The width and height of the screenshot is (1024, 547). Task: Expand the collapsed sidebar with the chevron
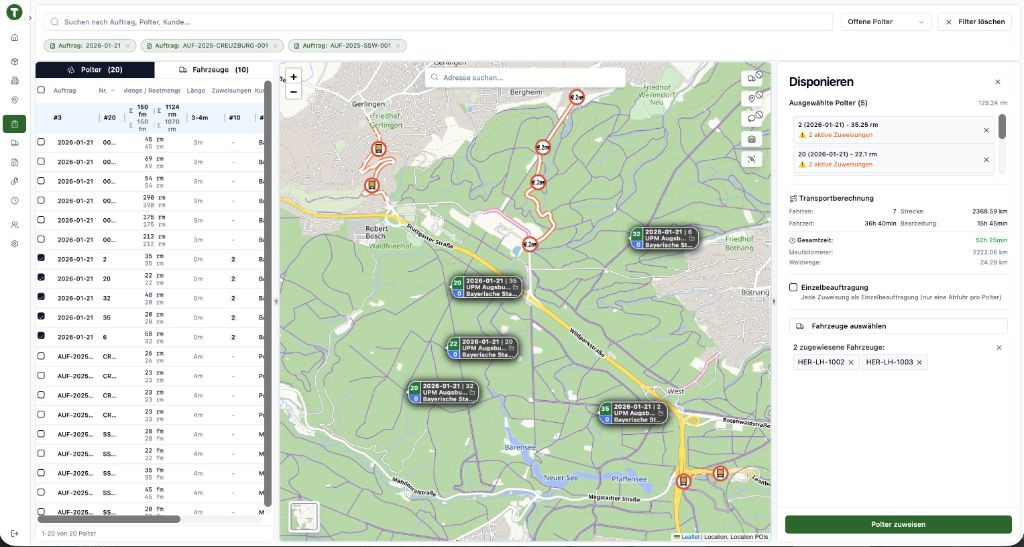(x=30, y=18)
